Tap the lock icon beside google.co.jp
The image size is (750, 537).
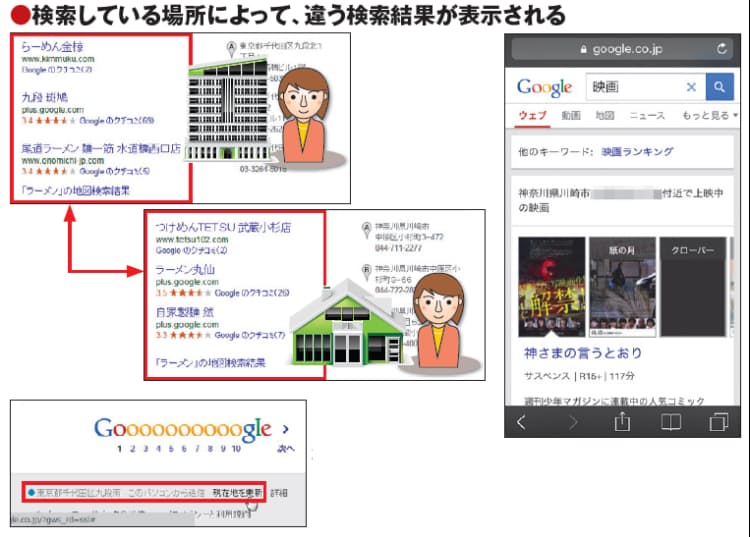[583, 49]
